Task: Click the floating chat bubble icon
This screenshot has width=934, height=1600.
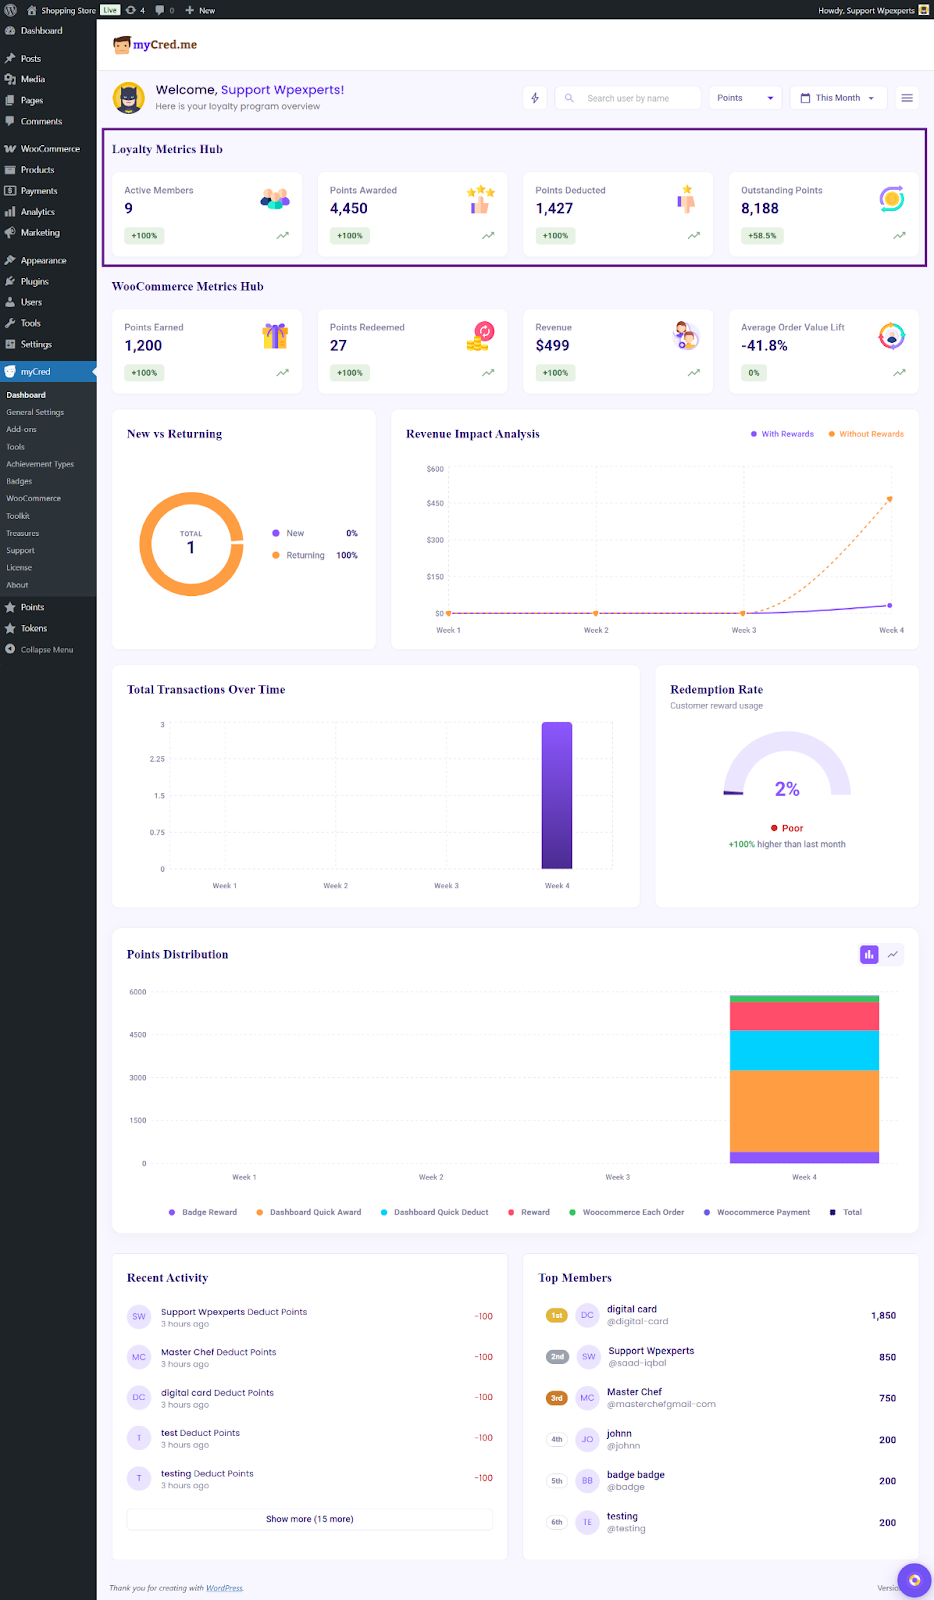Action: pos(914,1580)
